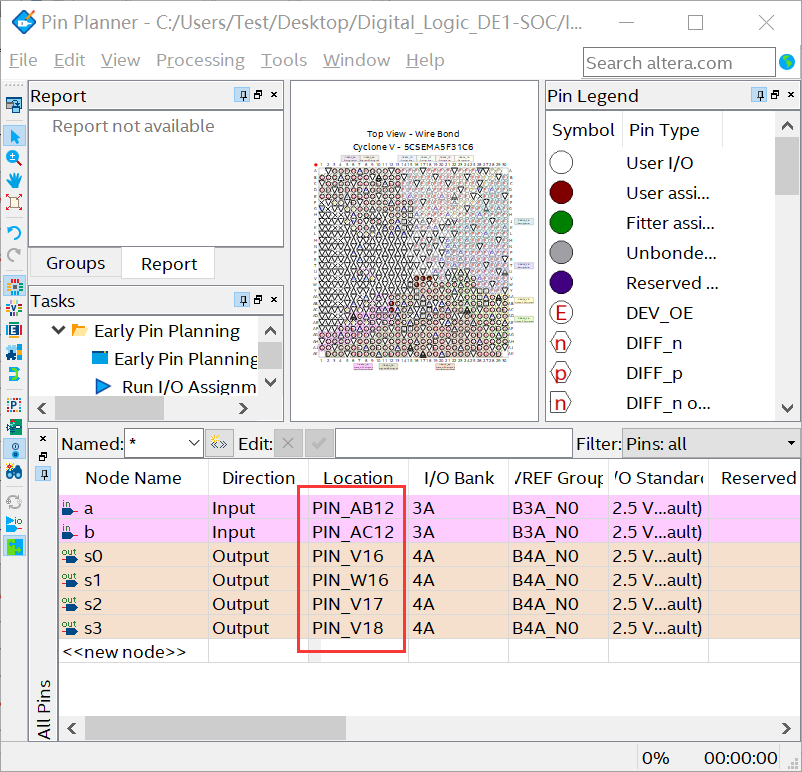Image resolution: width=802 pixels, height=772 pixels.
Task: Open the Tools menu
Action: tap(284, 60)
